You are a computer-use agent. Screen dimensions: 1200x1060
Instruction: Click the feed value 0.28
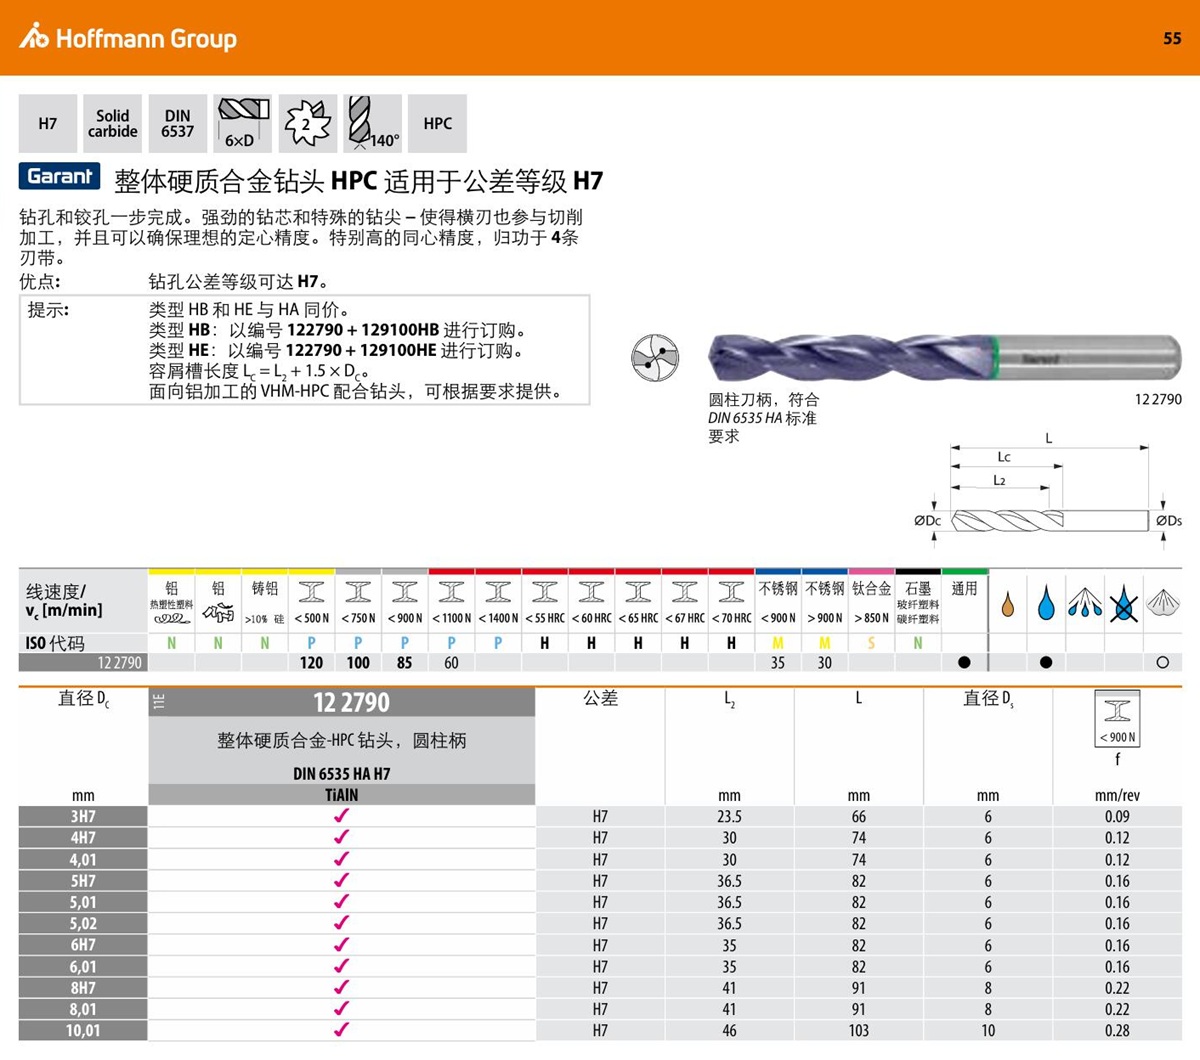pyautogui.click(x=1117, y=1030)
